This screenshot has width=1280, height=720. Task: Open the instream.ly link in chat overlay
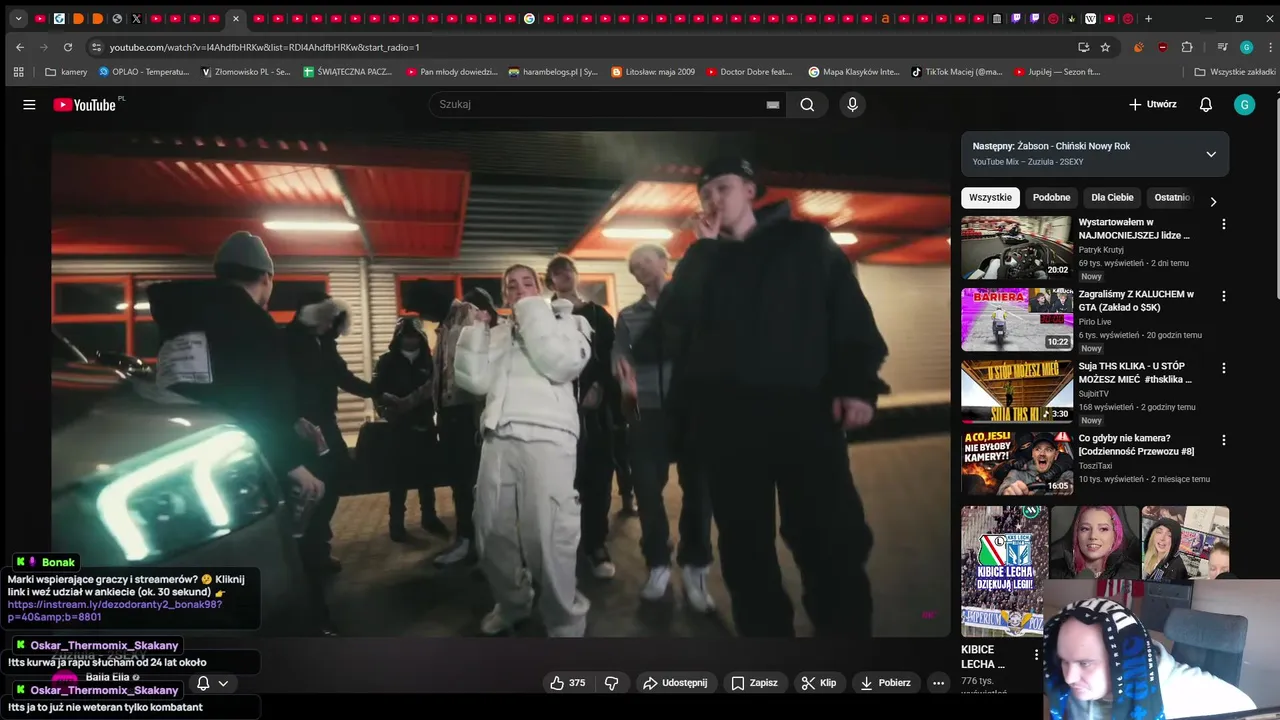coord(115,610)
